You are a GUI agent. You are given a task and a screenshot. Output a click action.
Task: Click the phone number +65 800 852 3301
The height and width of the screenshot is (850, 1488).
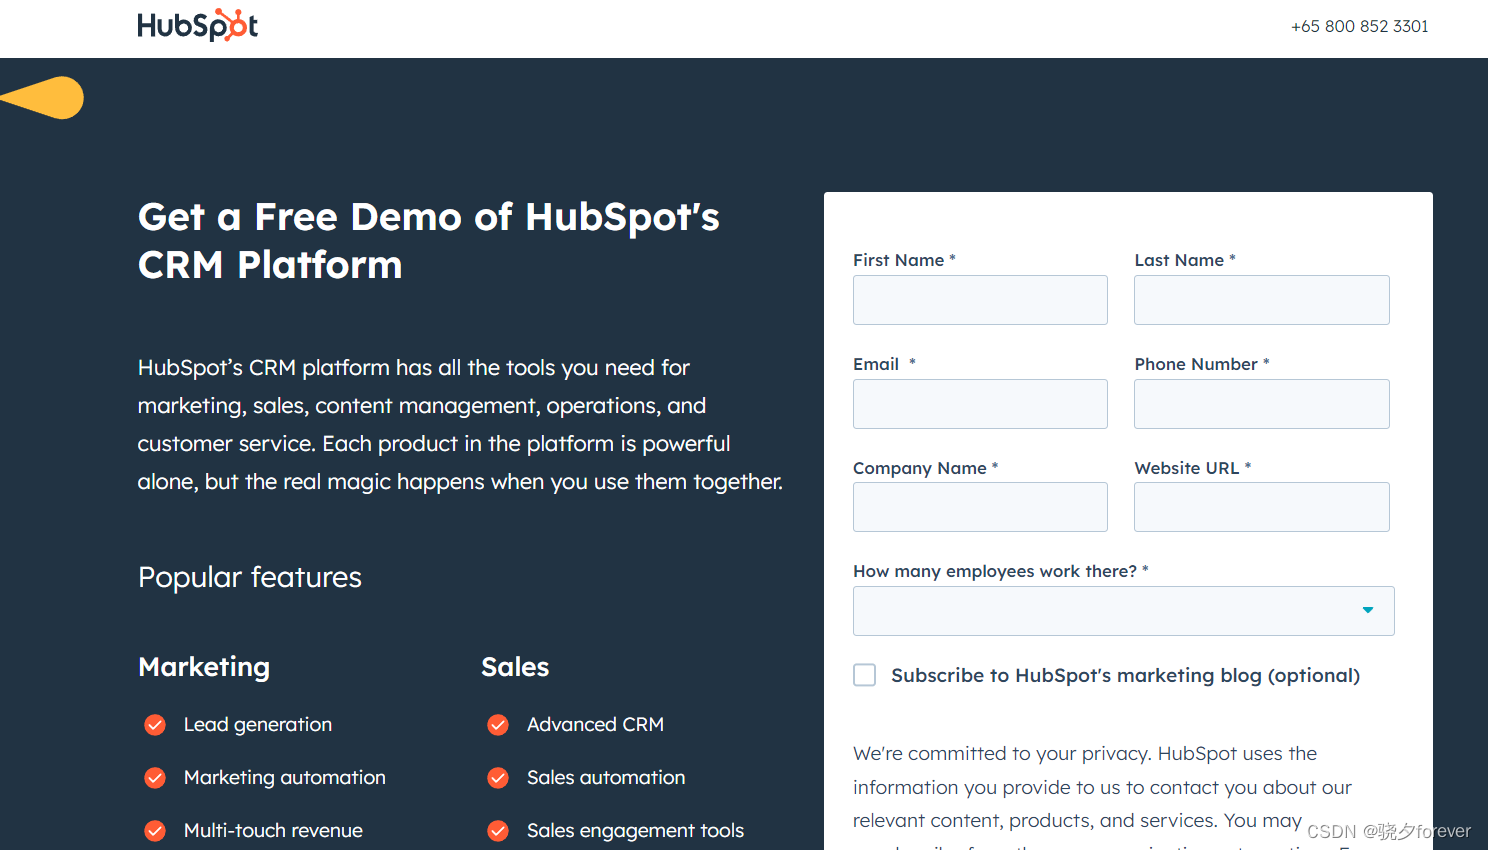(x=1359, y=26)
